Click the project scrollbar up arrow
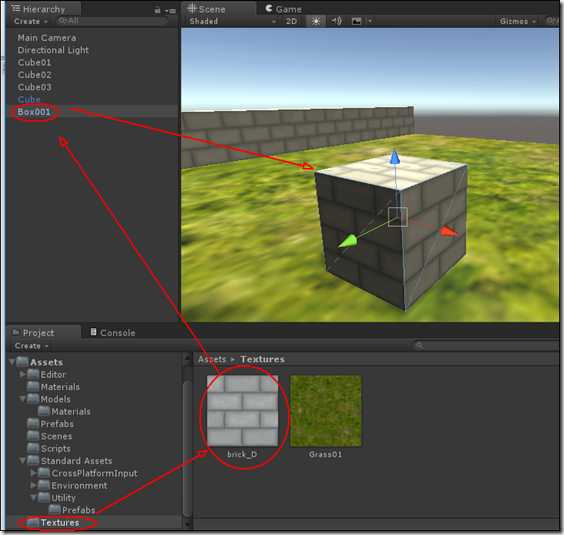Image resolution: width=564 pixels, height=535 pixels. pyautogui.click(x=187, y=358)
